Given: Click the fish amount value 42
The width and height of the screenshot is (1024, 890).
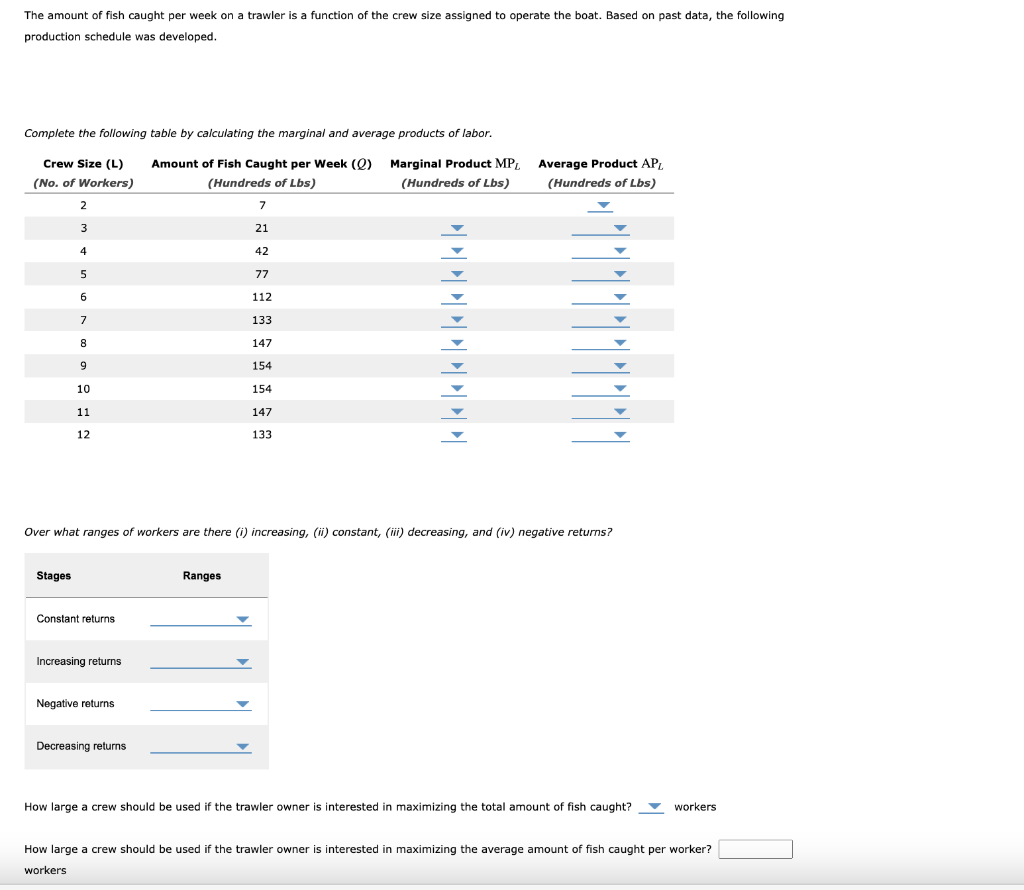Looking at the screenshot, I should 262,251.
